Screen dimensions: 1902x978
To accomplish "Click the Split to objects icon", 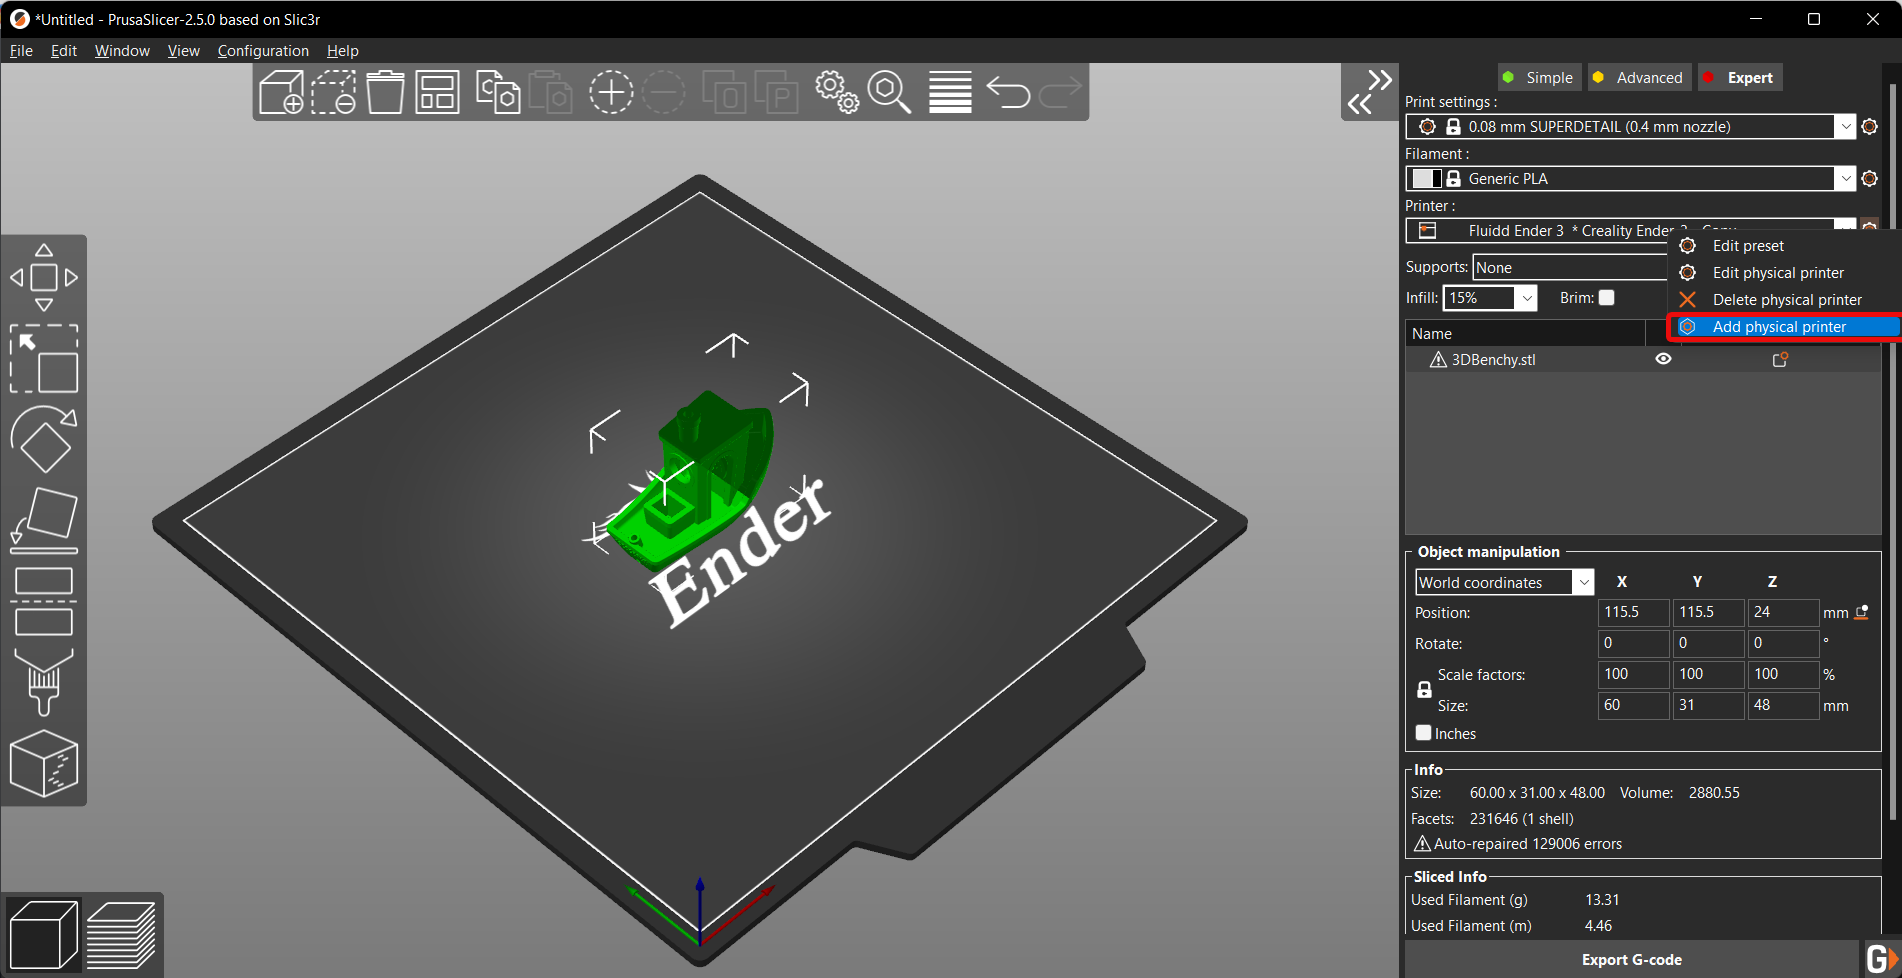I will (724, 92).
